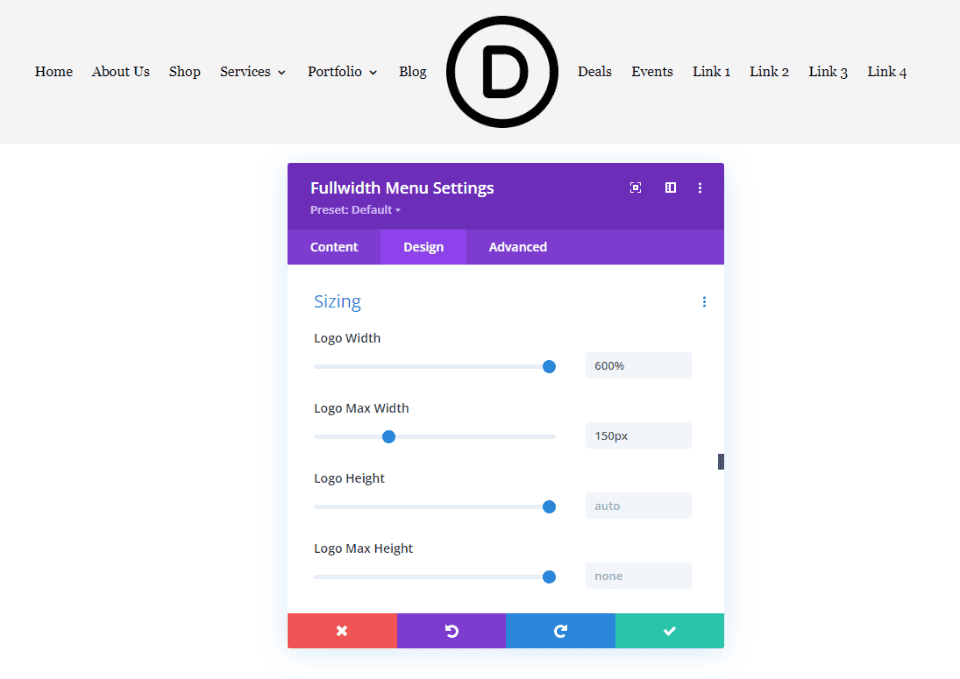Screen dimensions: 960x679
Task: Open the Sizing section options menu
Action: coord(704,302)
